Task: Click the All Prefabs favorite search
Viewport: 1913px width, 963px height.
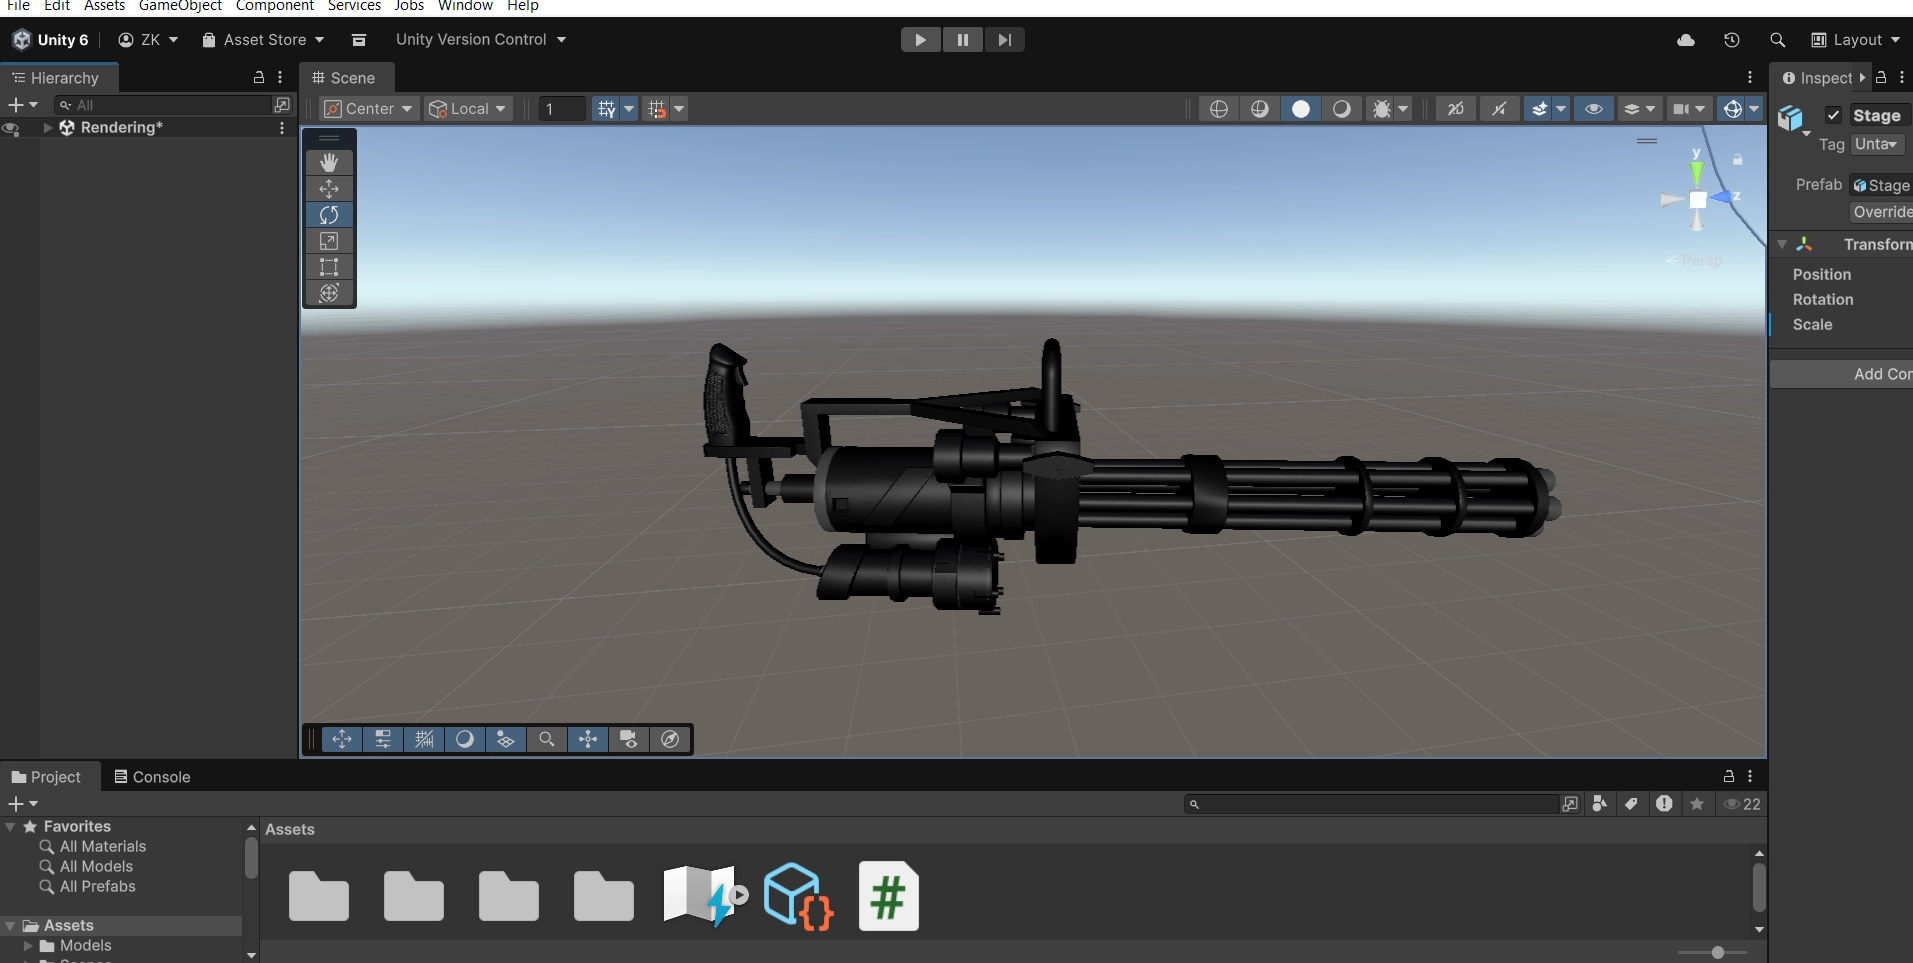Action: click(x=97, y=887)
